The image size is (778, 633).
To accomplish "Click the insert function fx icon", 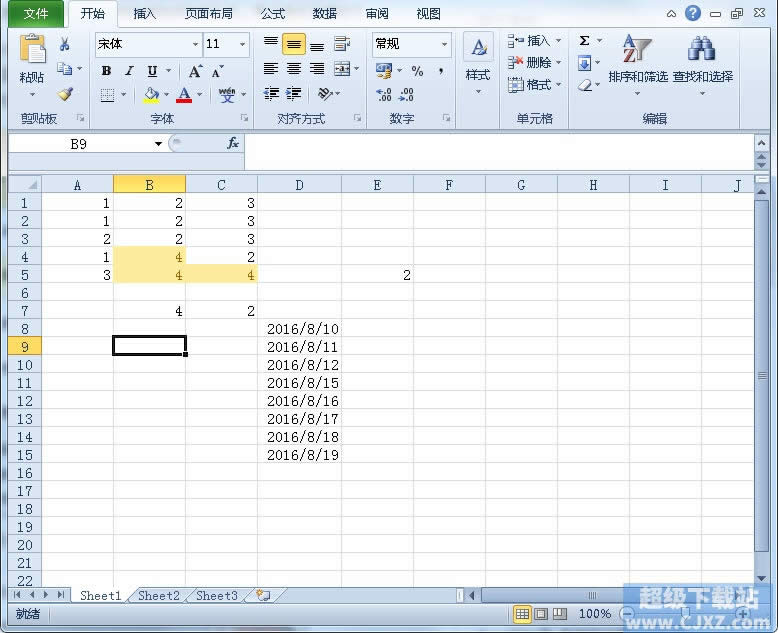I will (232, 144).
